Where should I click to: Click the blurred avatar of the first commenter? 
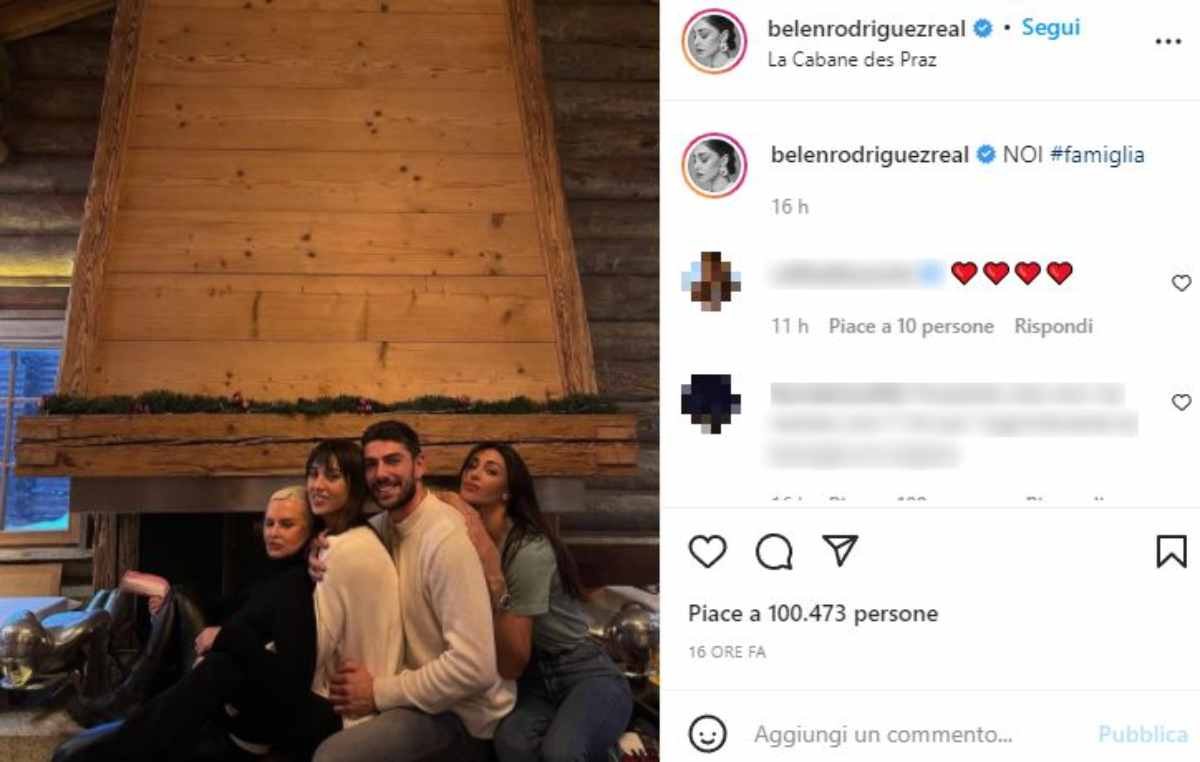tap(712, 280)
